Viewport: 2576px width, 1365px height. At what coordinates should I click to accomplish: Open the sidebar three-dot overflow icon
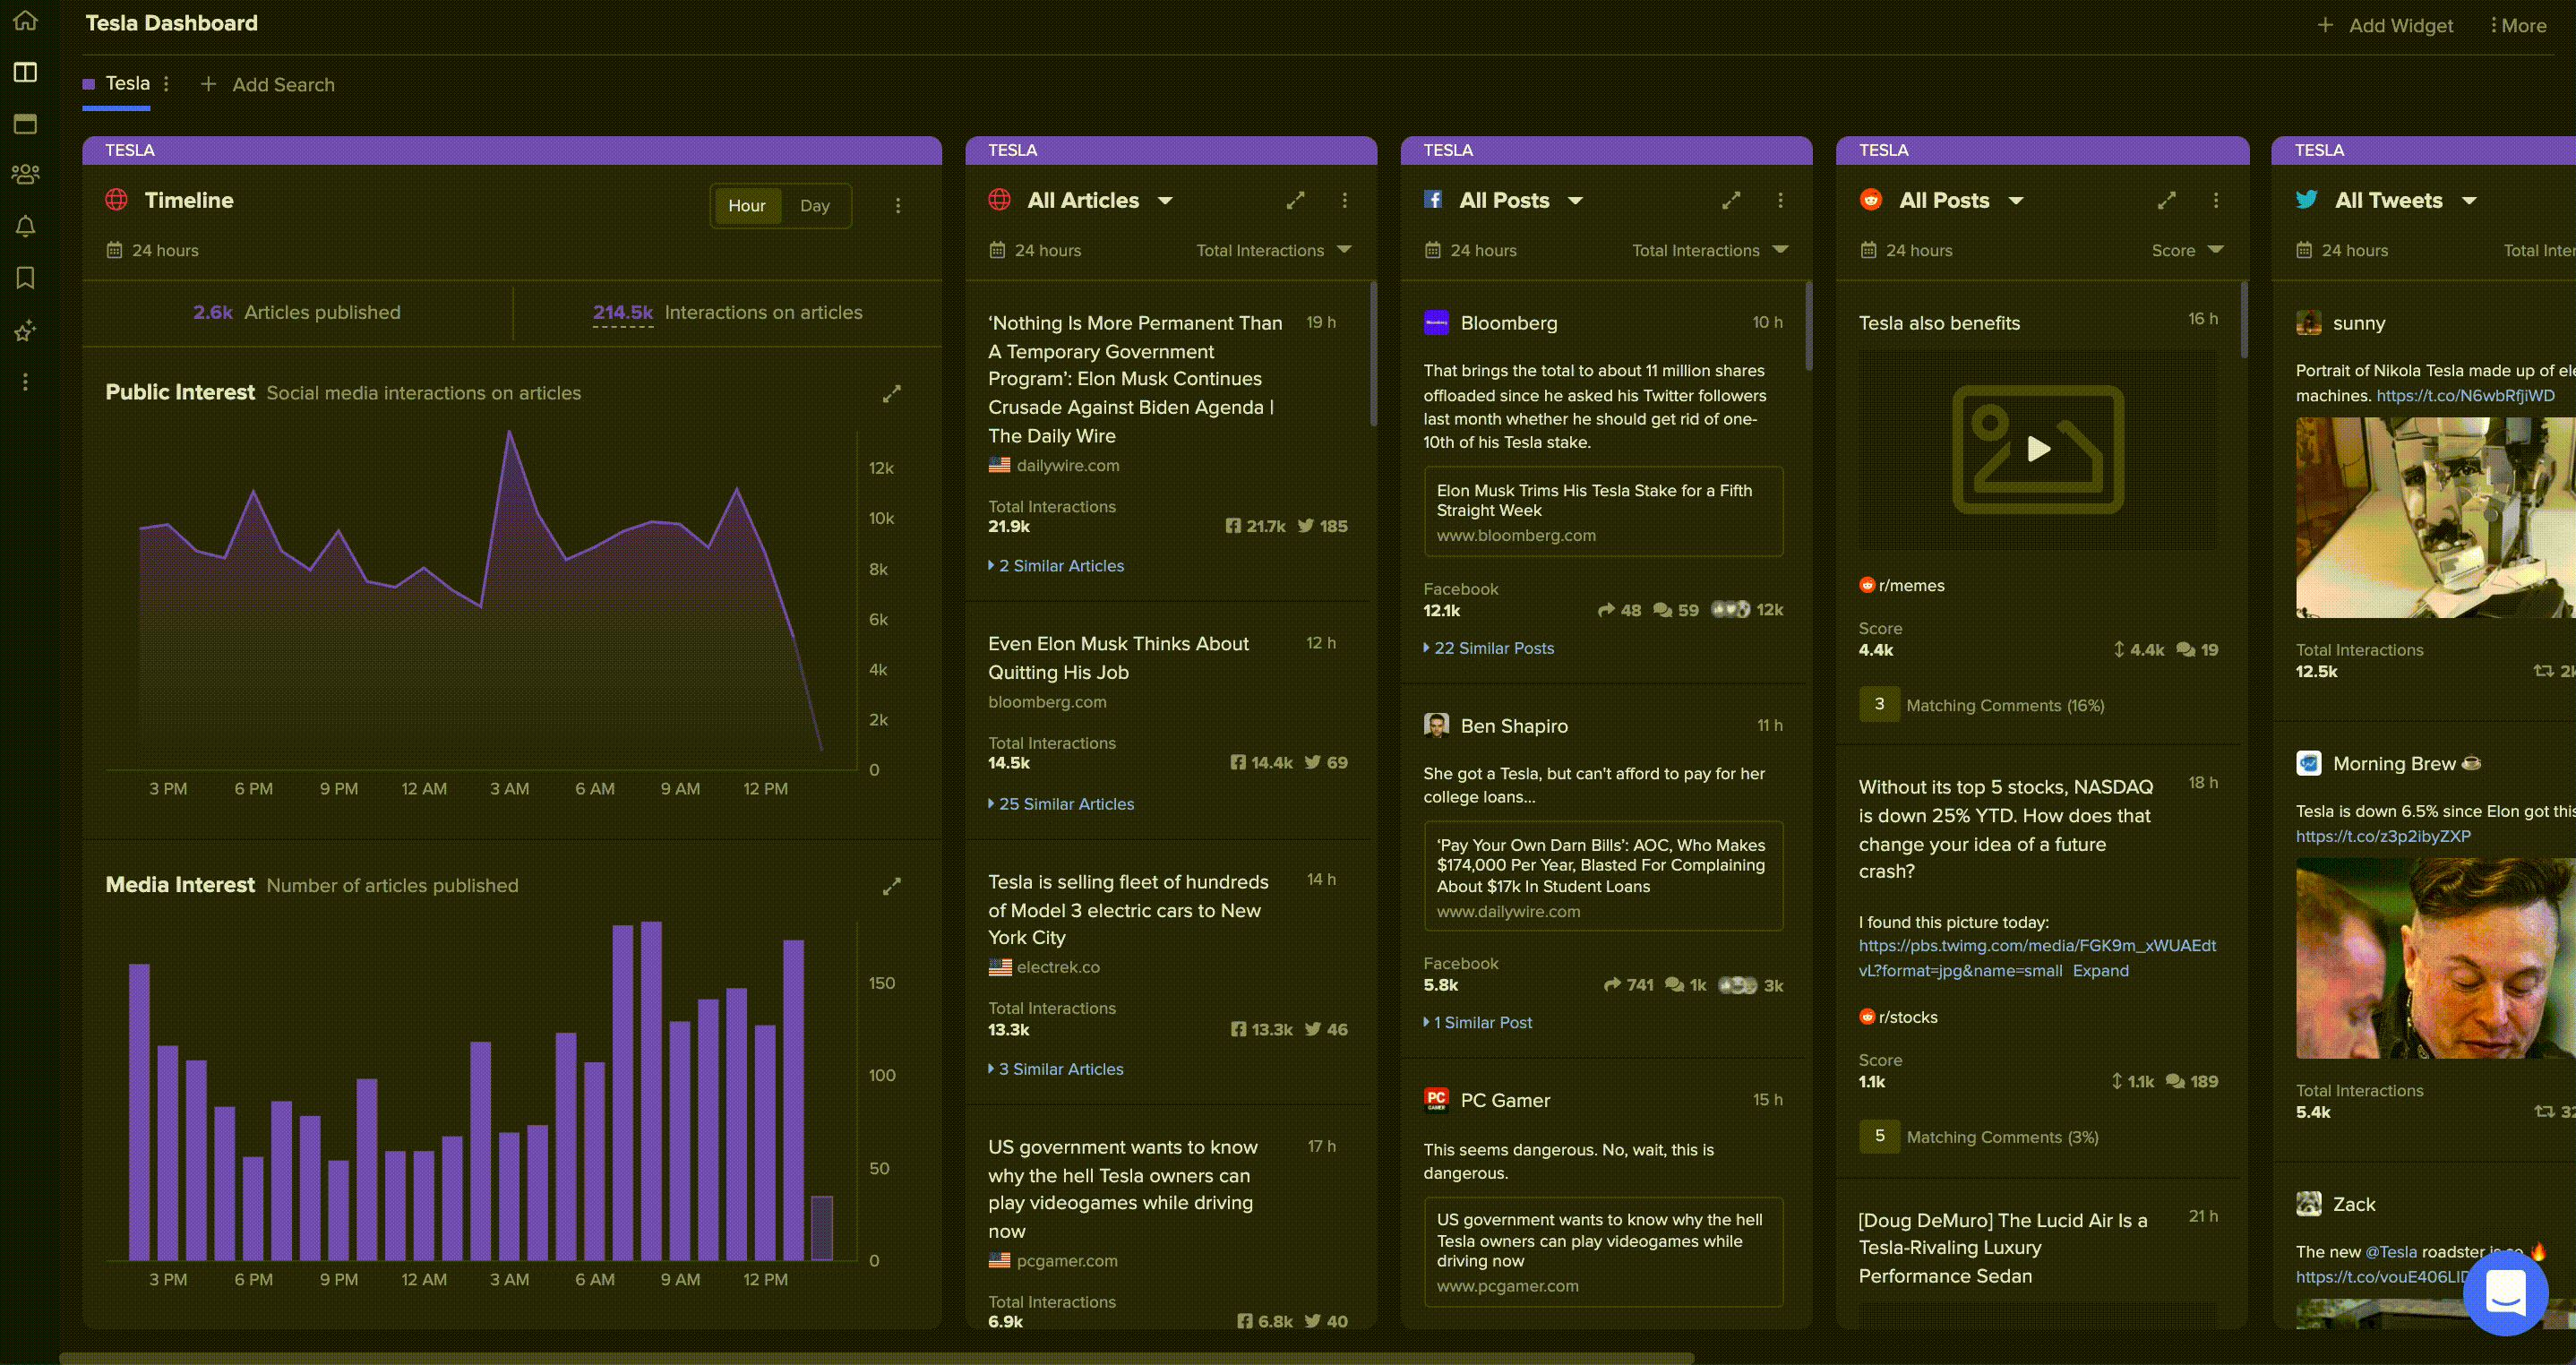coord(25,382)
